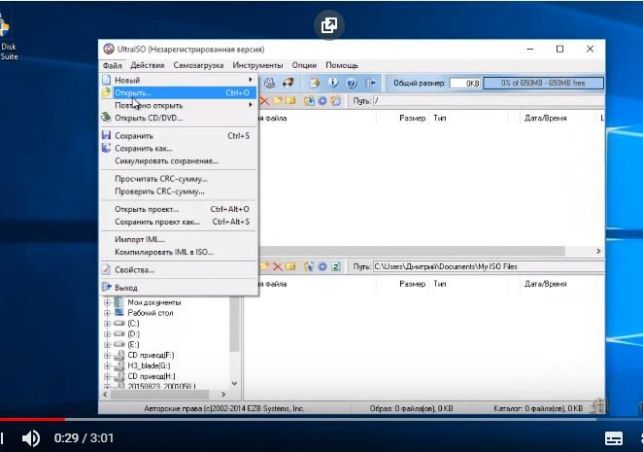The image size is (643, 452).
Task: Mute the video with the speaker icon
Action: point(31,438)
